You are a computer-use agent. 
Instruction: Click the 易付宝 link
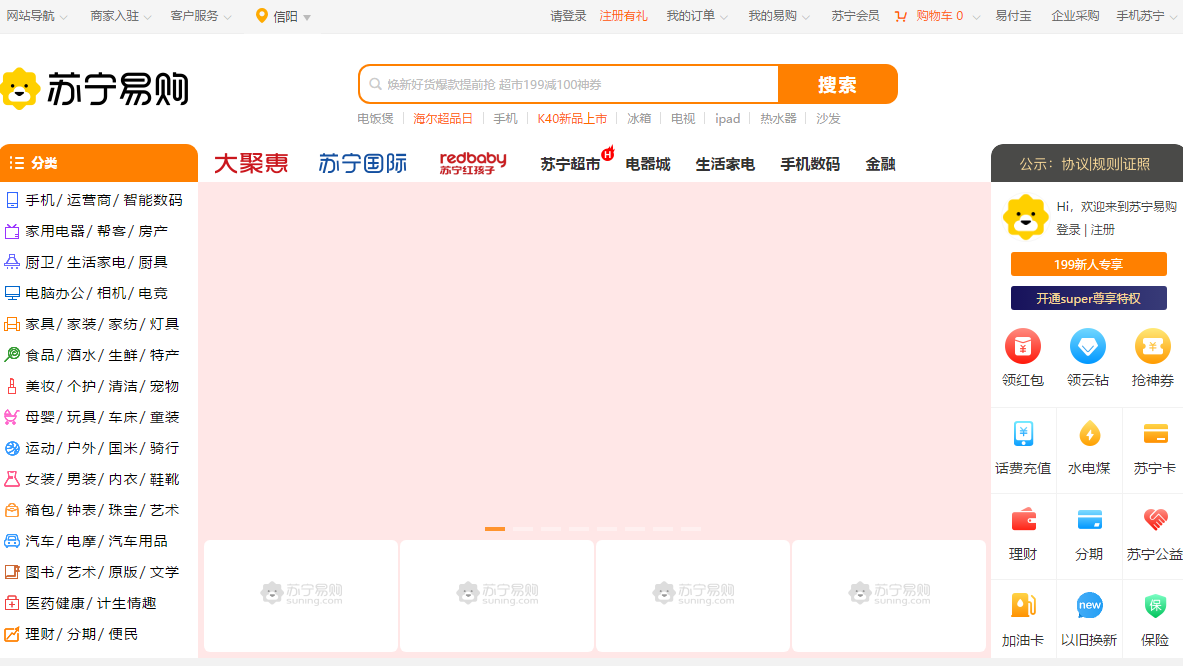point(1013,16)
